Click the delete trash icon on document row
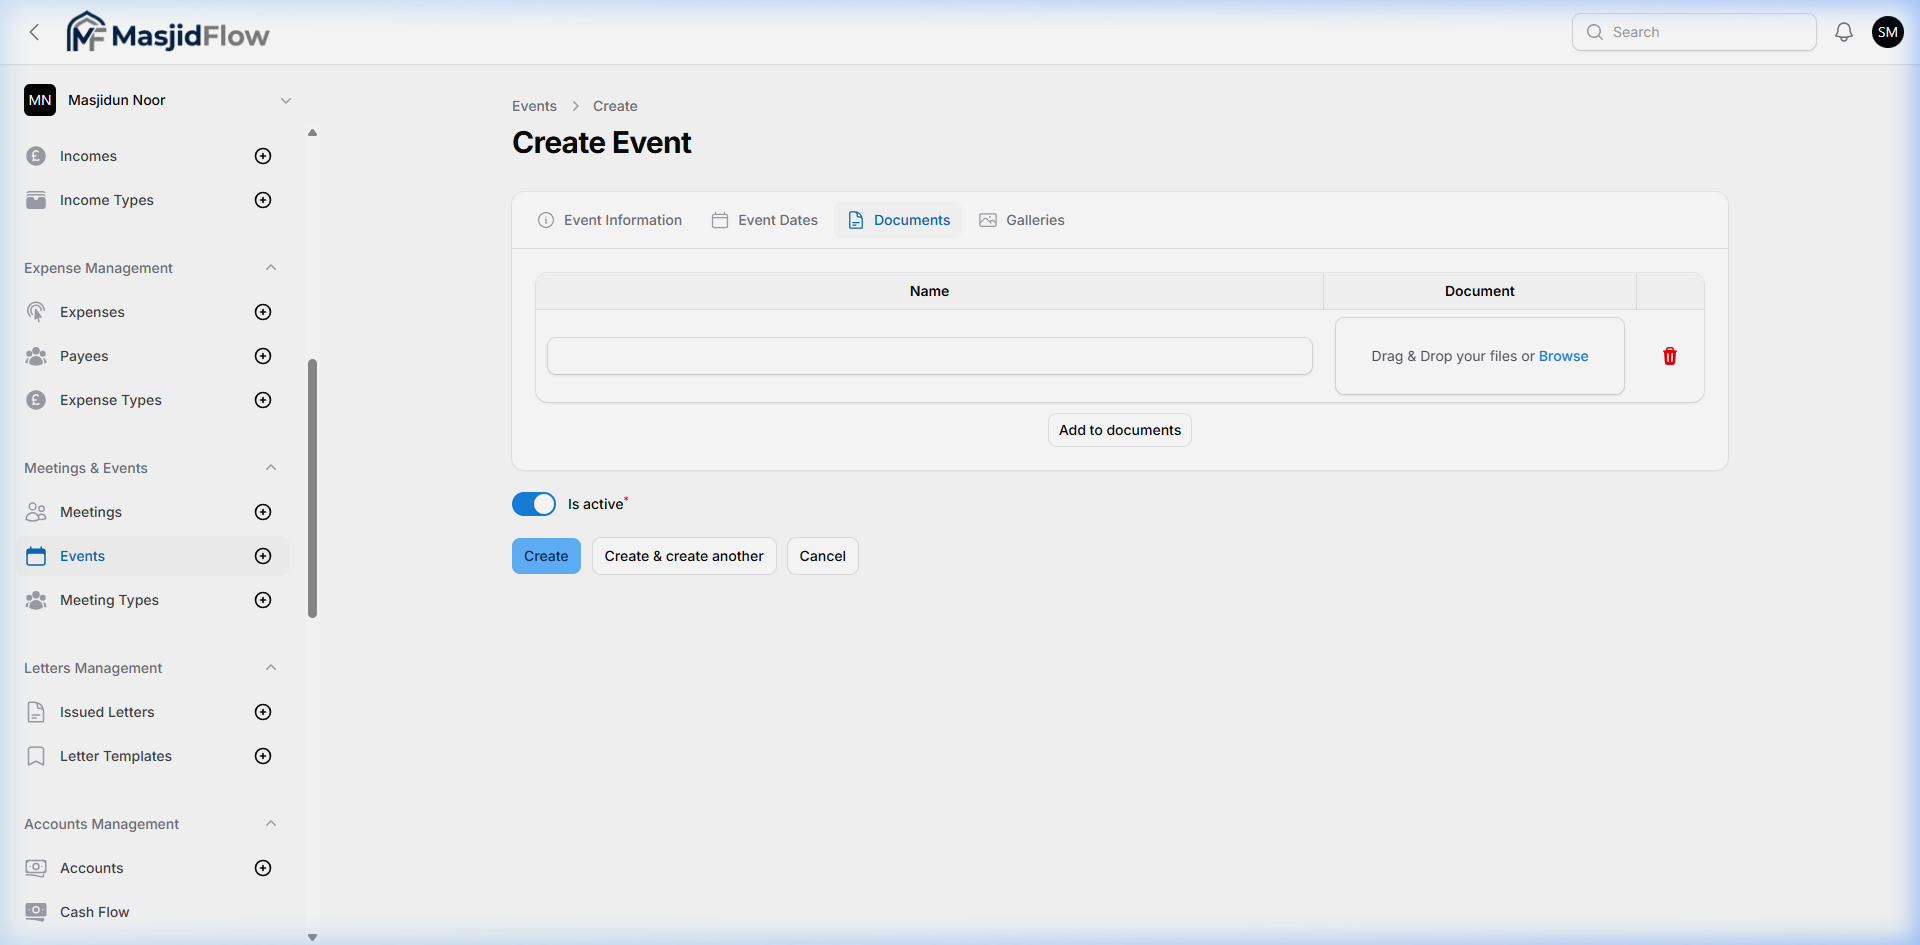The height and width of the screenshot is (945, 1920). tap(1669, 356)
